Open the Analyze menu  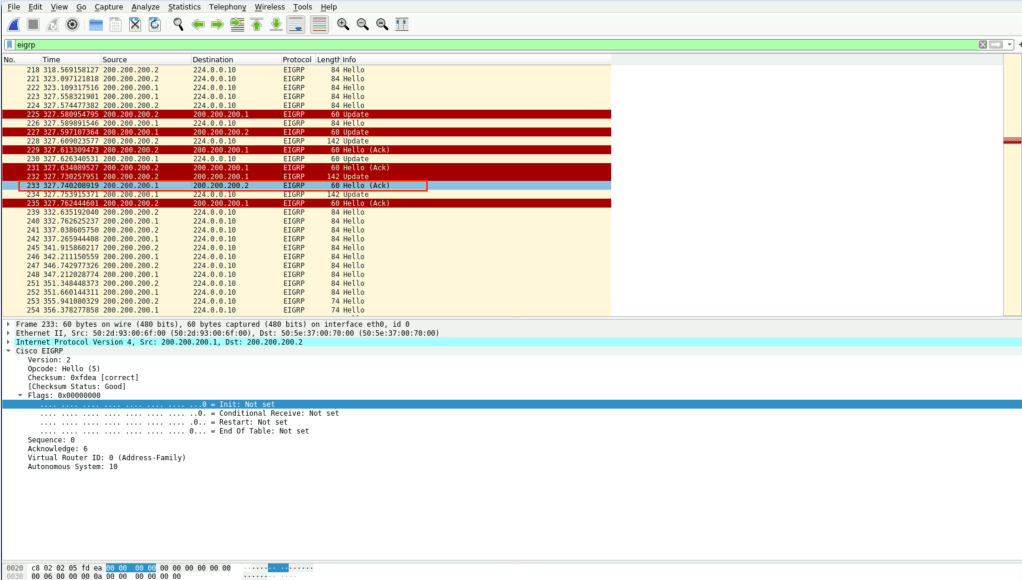[145, 7]
